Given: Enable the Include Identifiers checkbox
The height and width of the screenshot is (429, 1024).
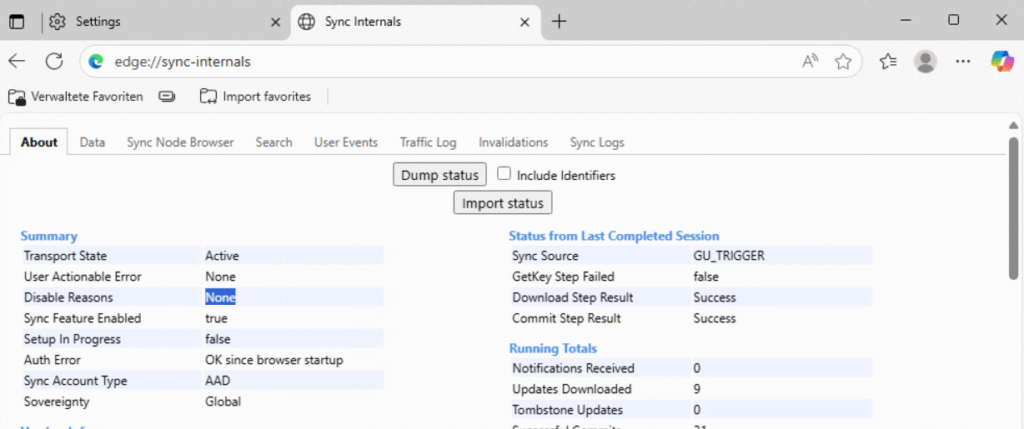Looking at the screenshot, I should pyautogui.click(x=505, y=174).
